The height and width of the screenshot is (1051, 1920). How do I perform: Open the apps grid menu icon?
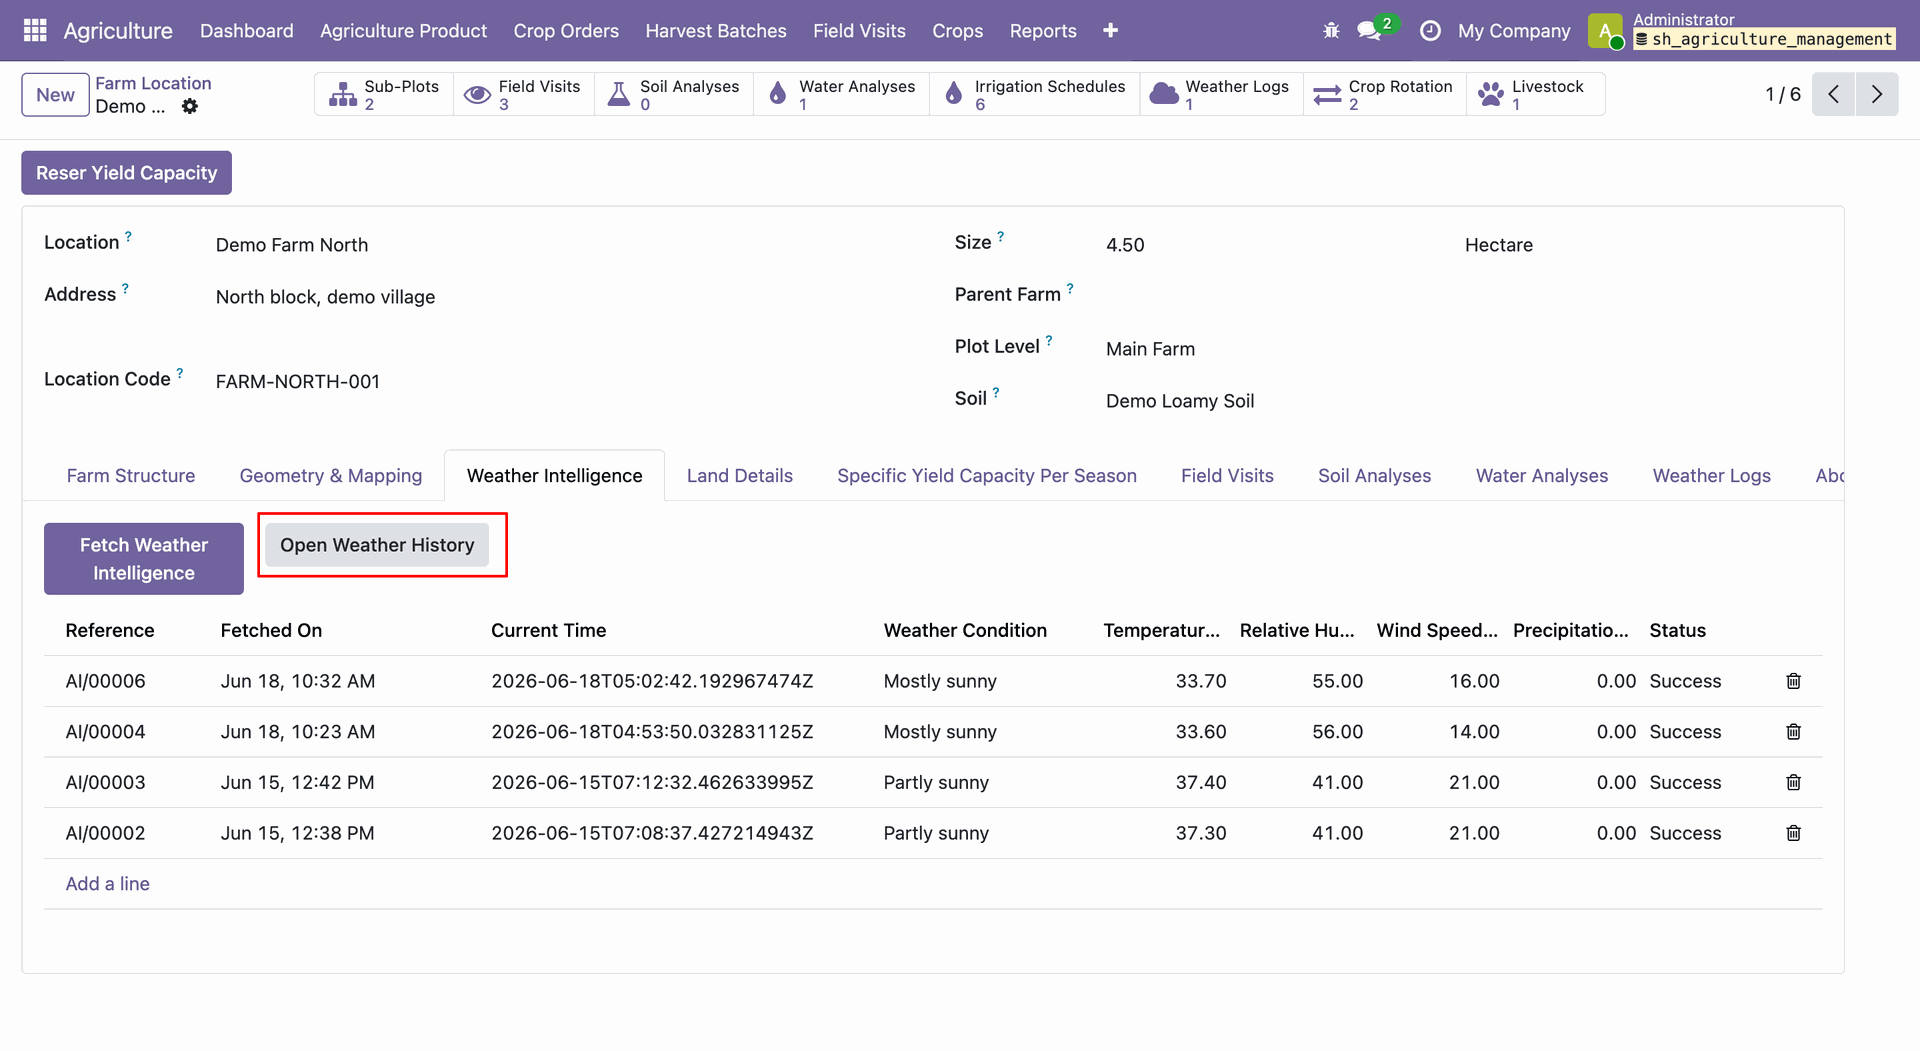35,30
